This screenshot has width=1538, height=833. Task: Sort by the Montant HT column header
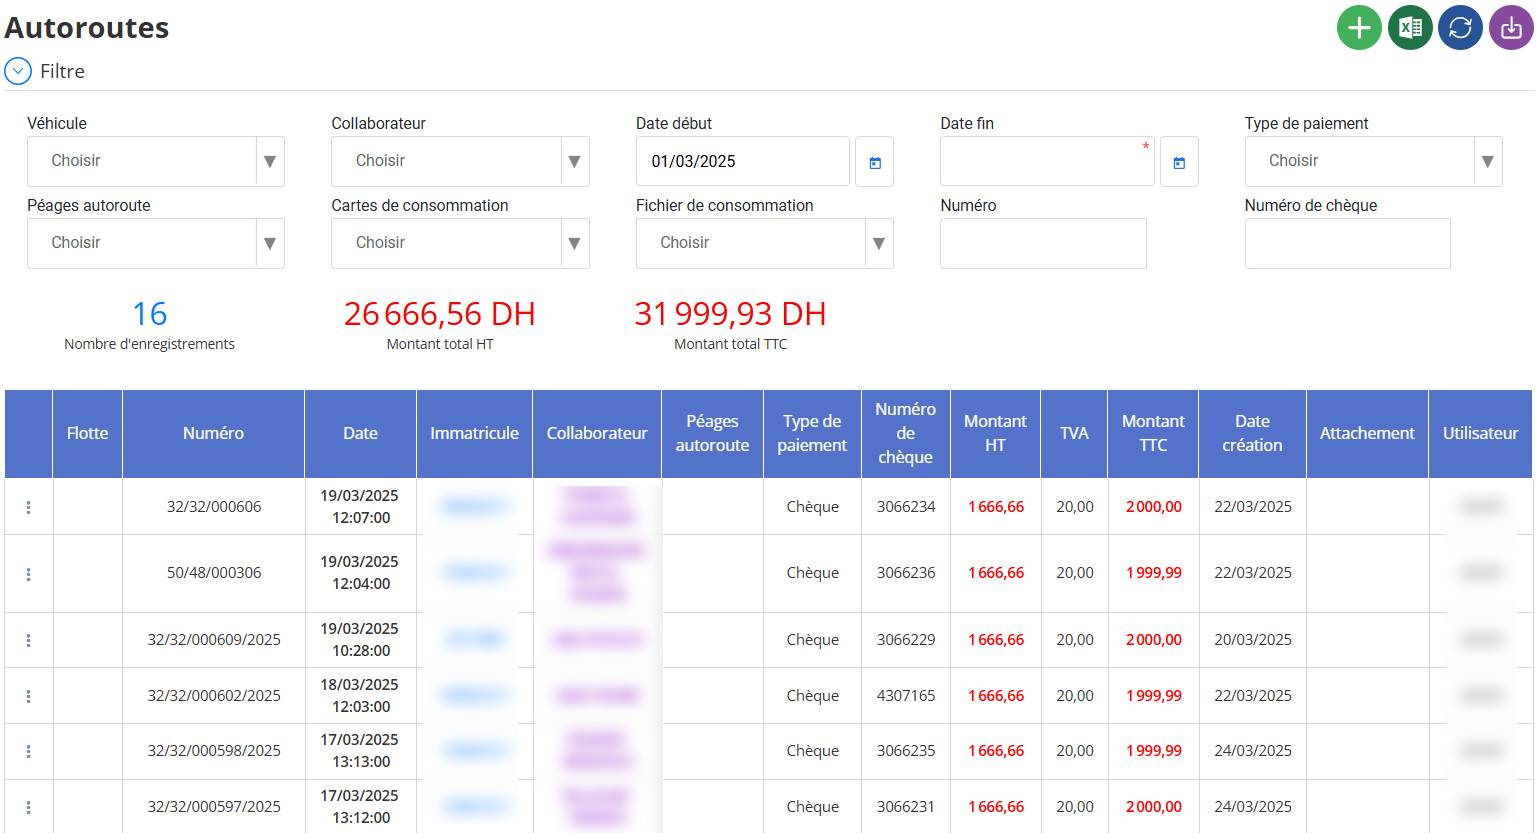point(995,433)
